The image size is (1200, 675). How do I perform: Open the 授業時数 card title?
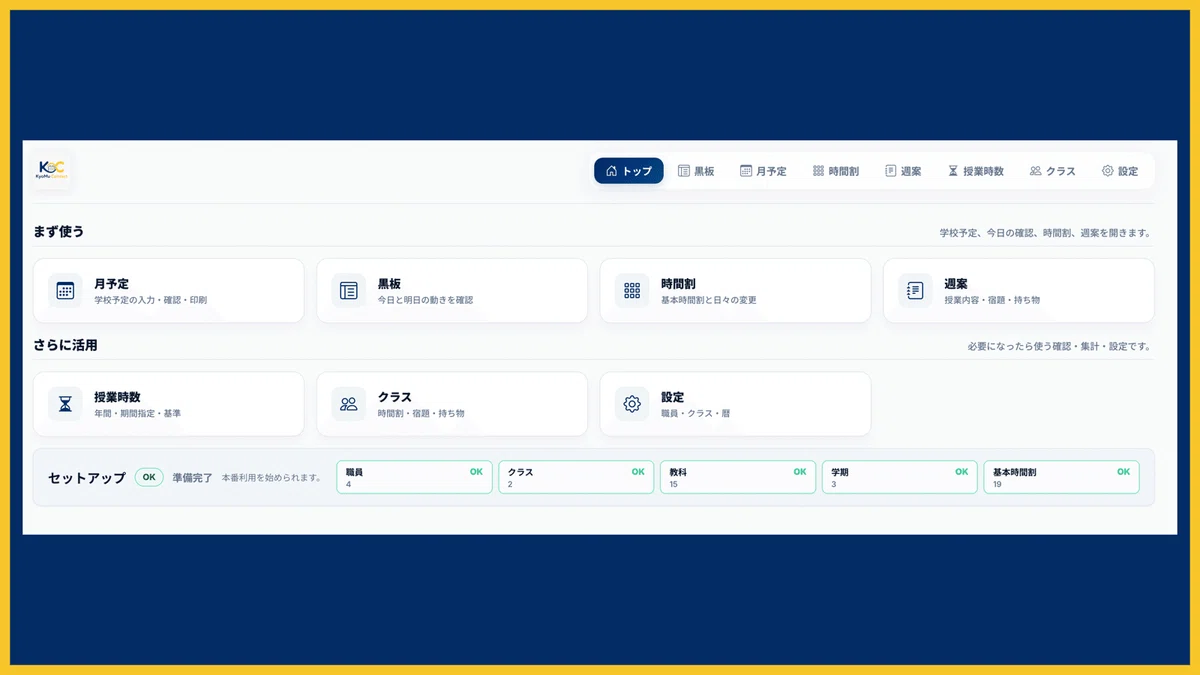point(118,397)
